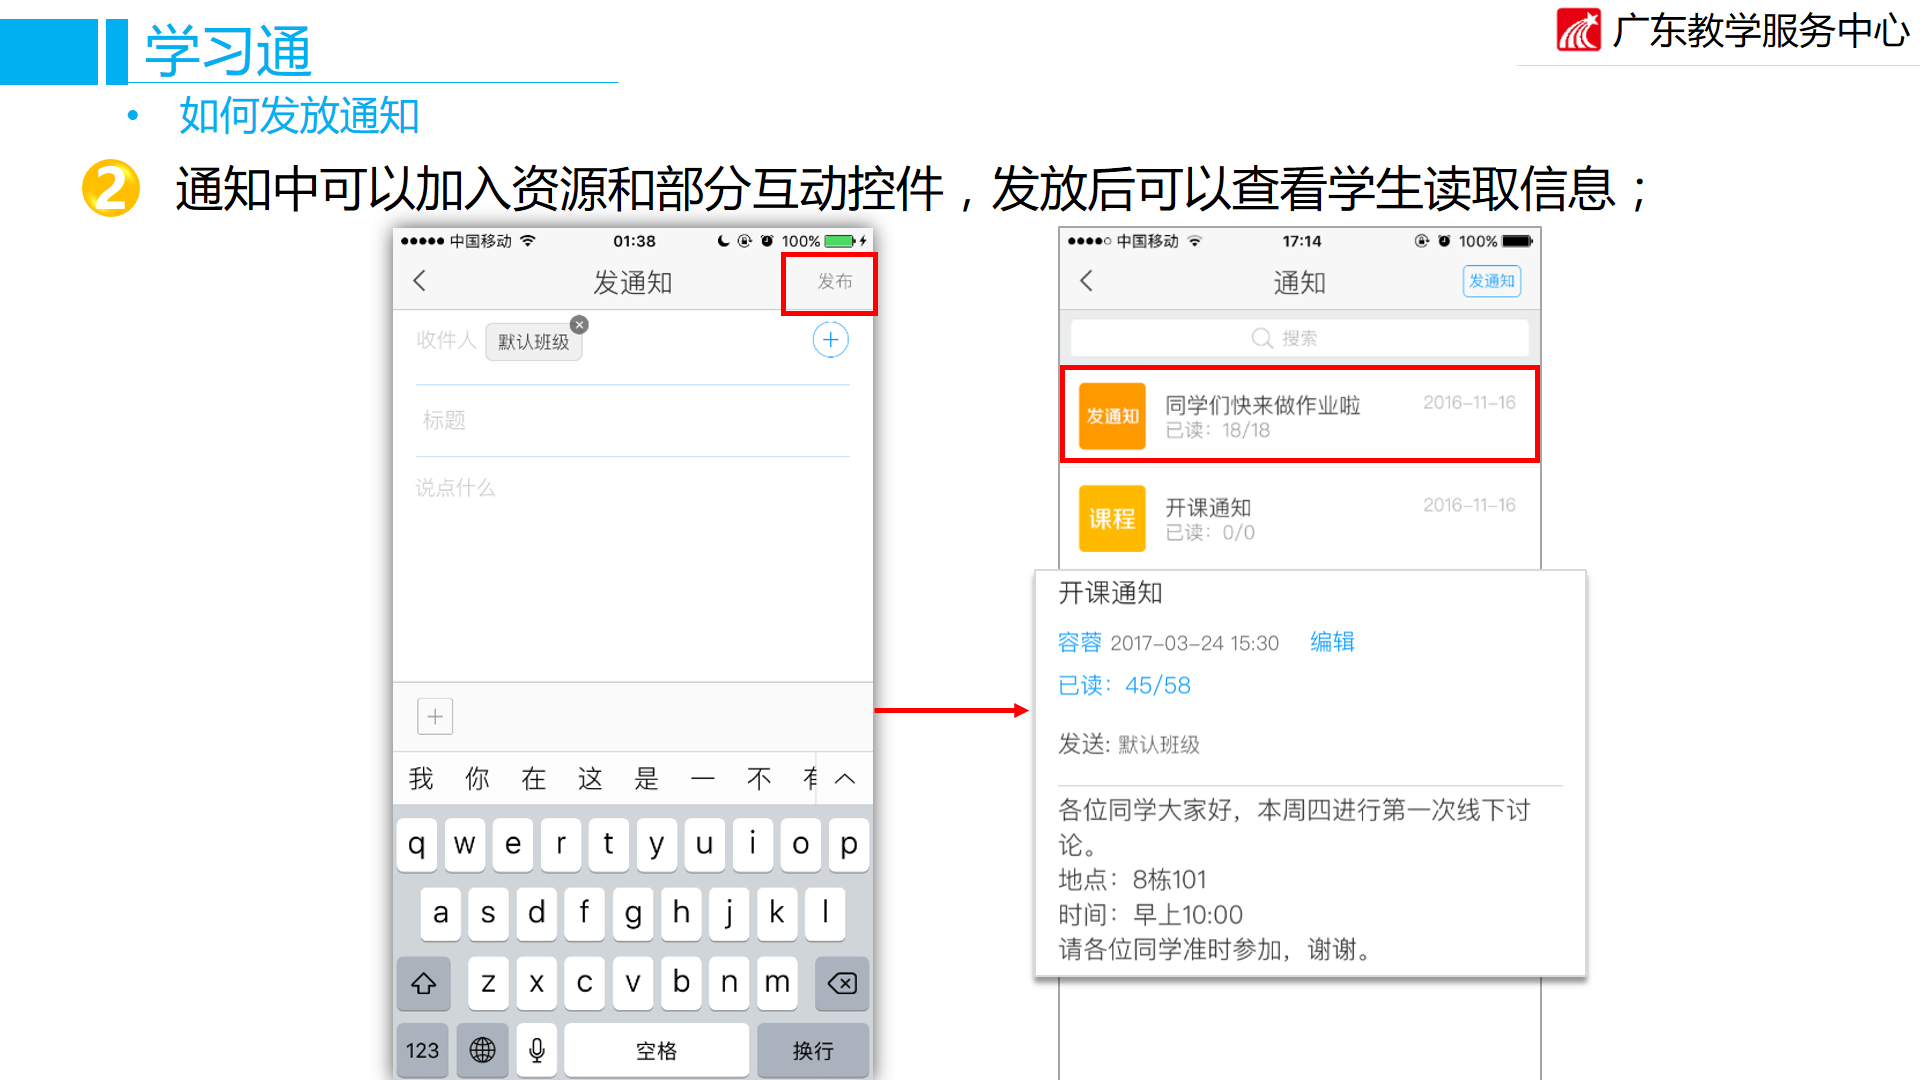
Task: Tap the globe language switch key
Action: pos(482,1049)
